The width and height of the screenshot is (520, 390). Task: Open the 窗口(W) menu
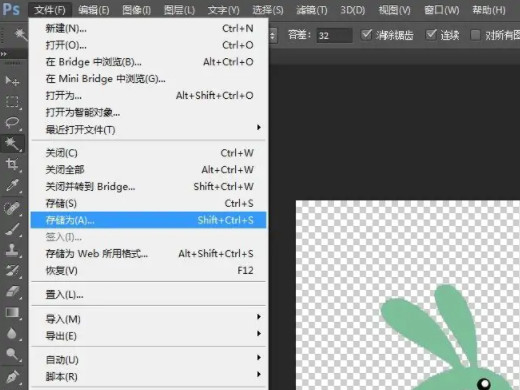(441, 10)
